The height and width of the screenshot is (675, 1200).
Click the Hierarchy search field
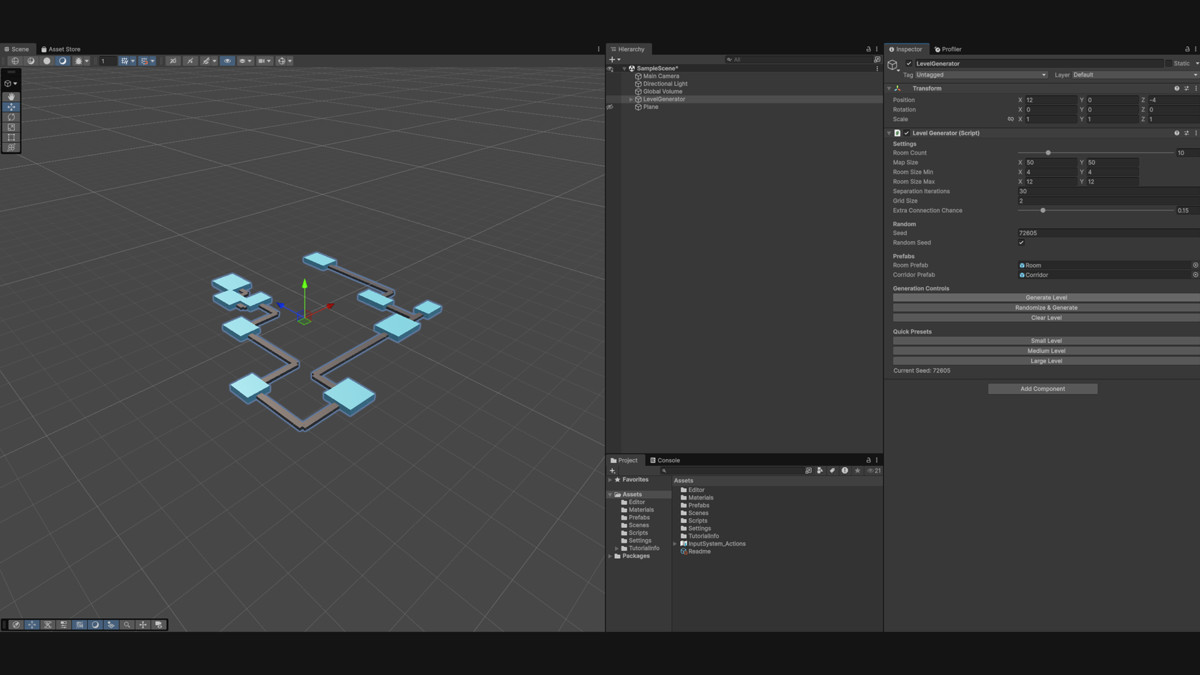[x=798, y=59]
